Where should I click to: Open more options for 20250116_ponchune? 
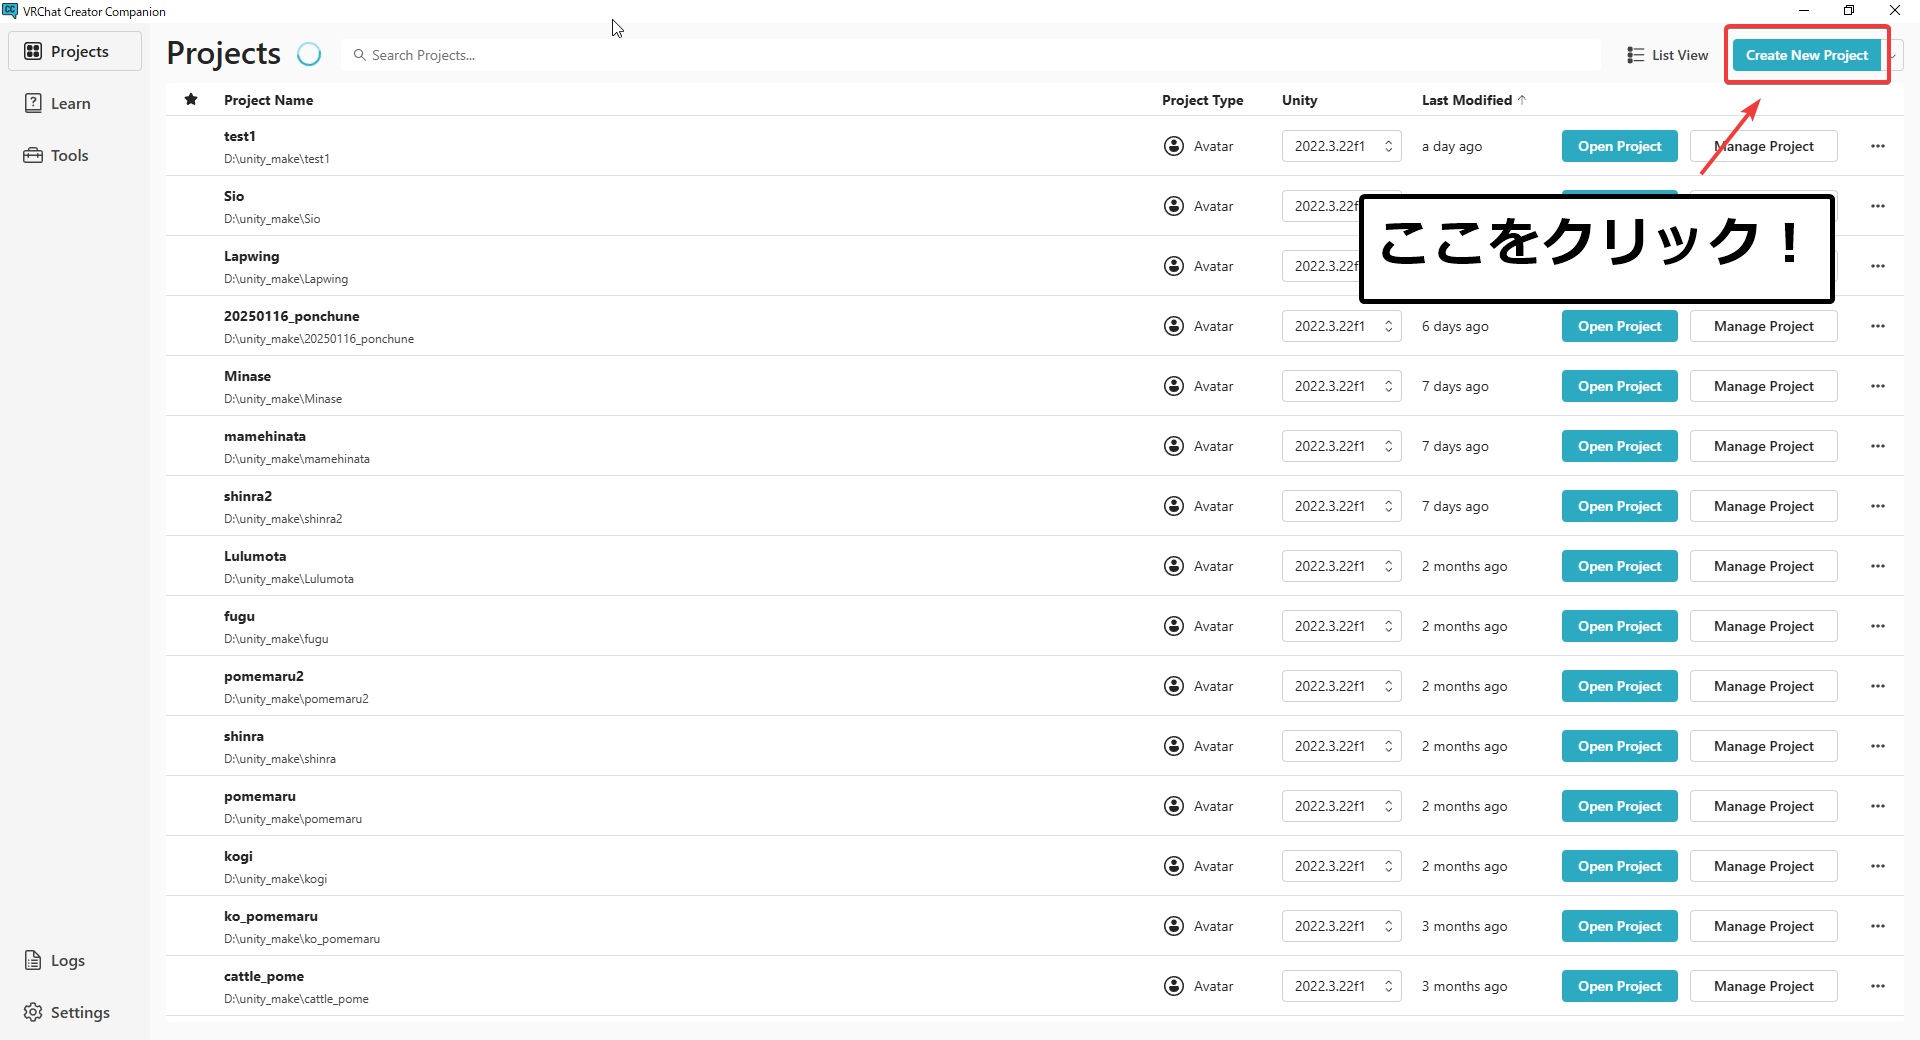tap(1877, 326)
